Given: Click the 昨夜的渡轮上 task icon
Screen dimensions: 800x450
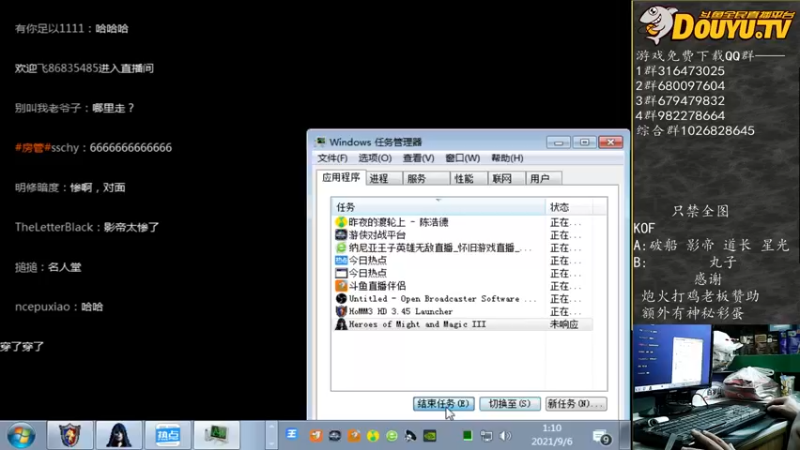Looking at the screenshot, I should 341,222.
